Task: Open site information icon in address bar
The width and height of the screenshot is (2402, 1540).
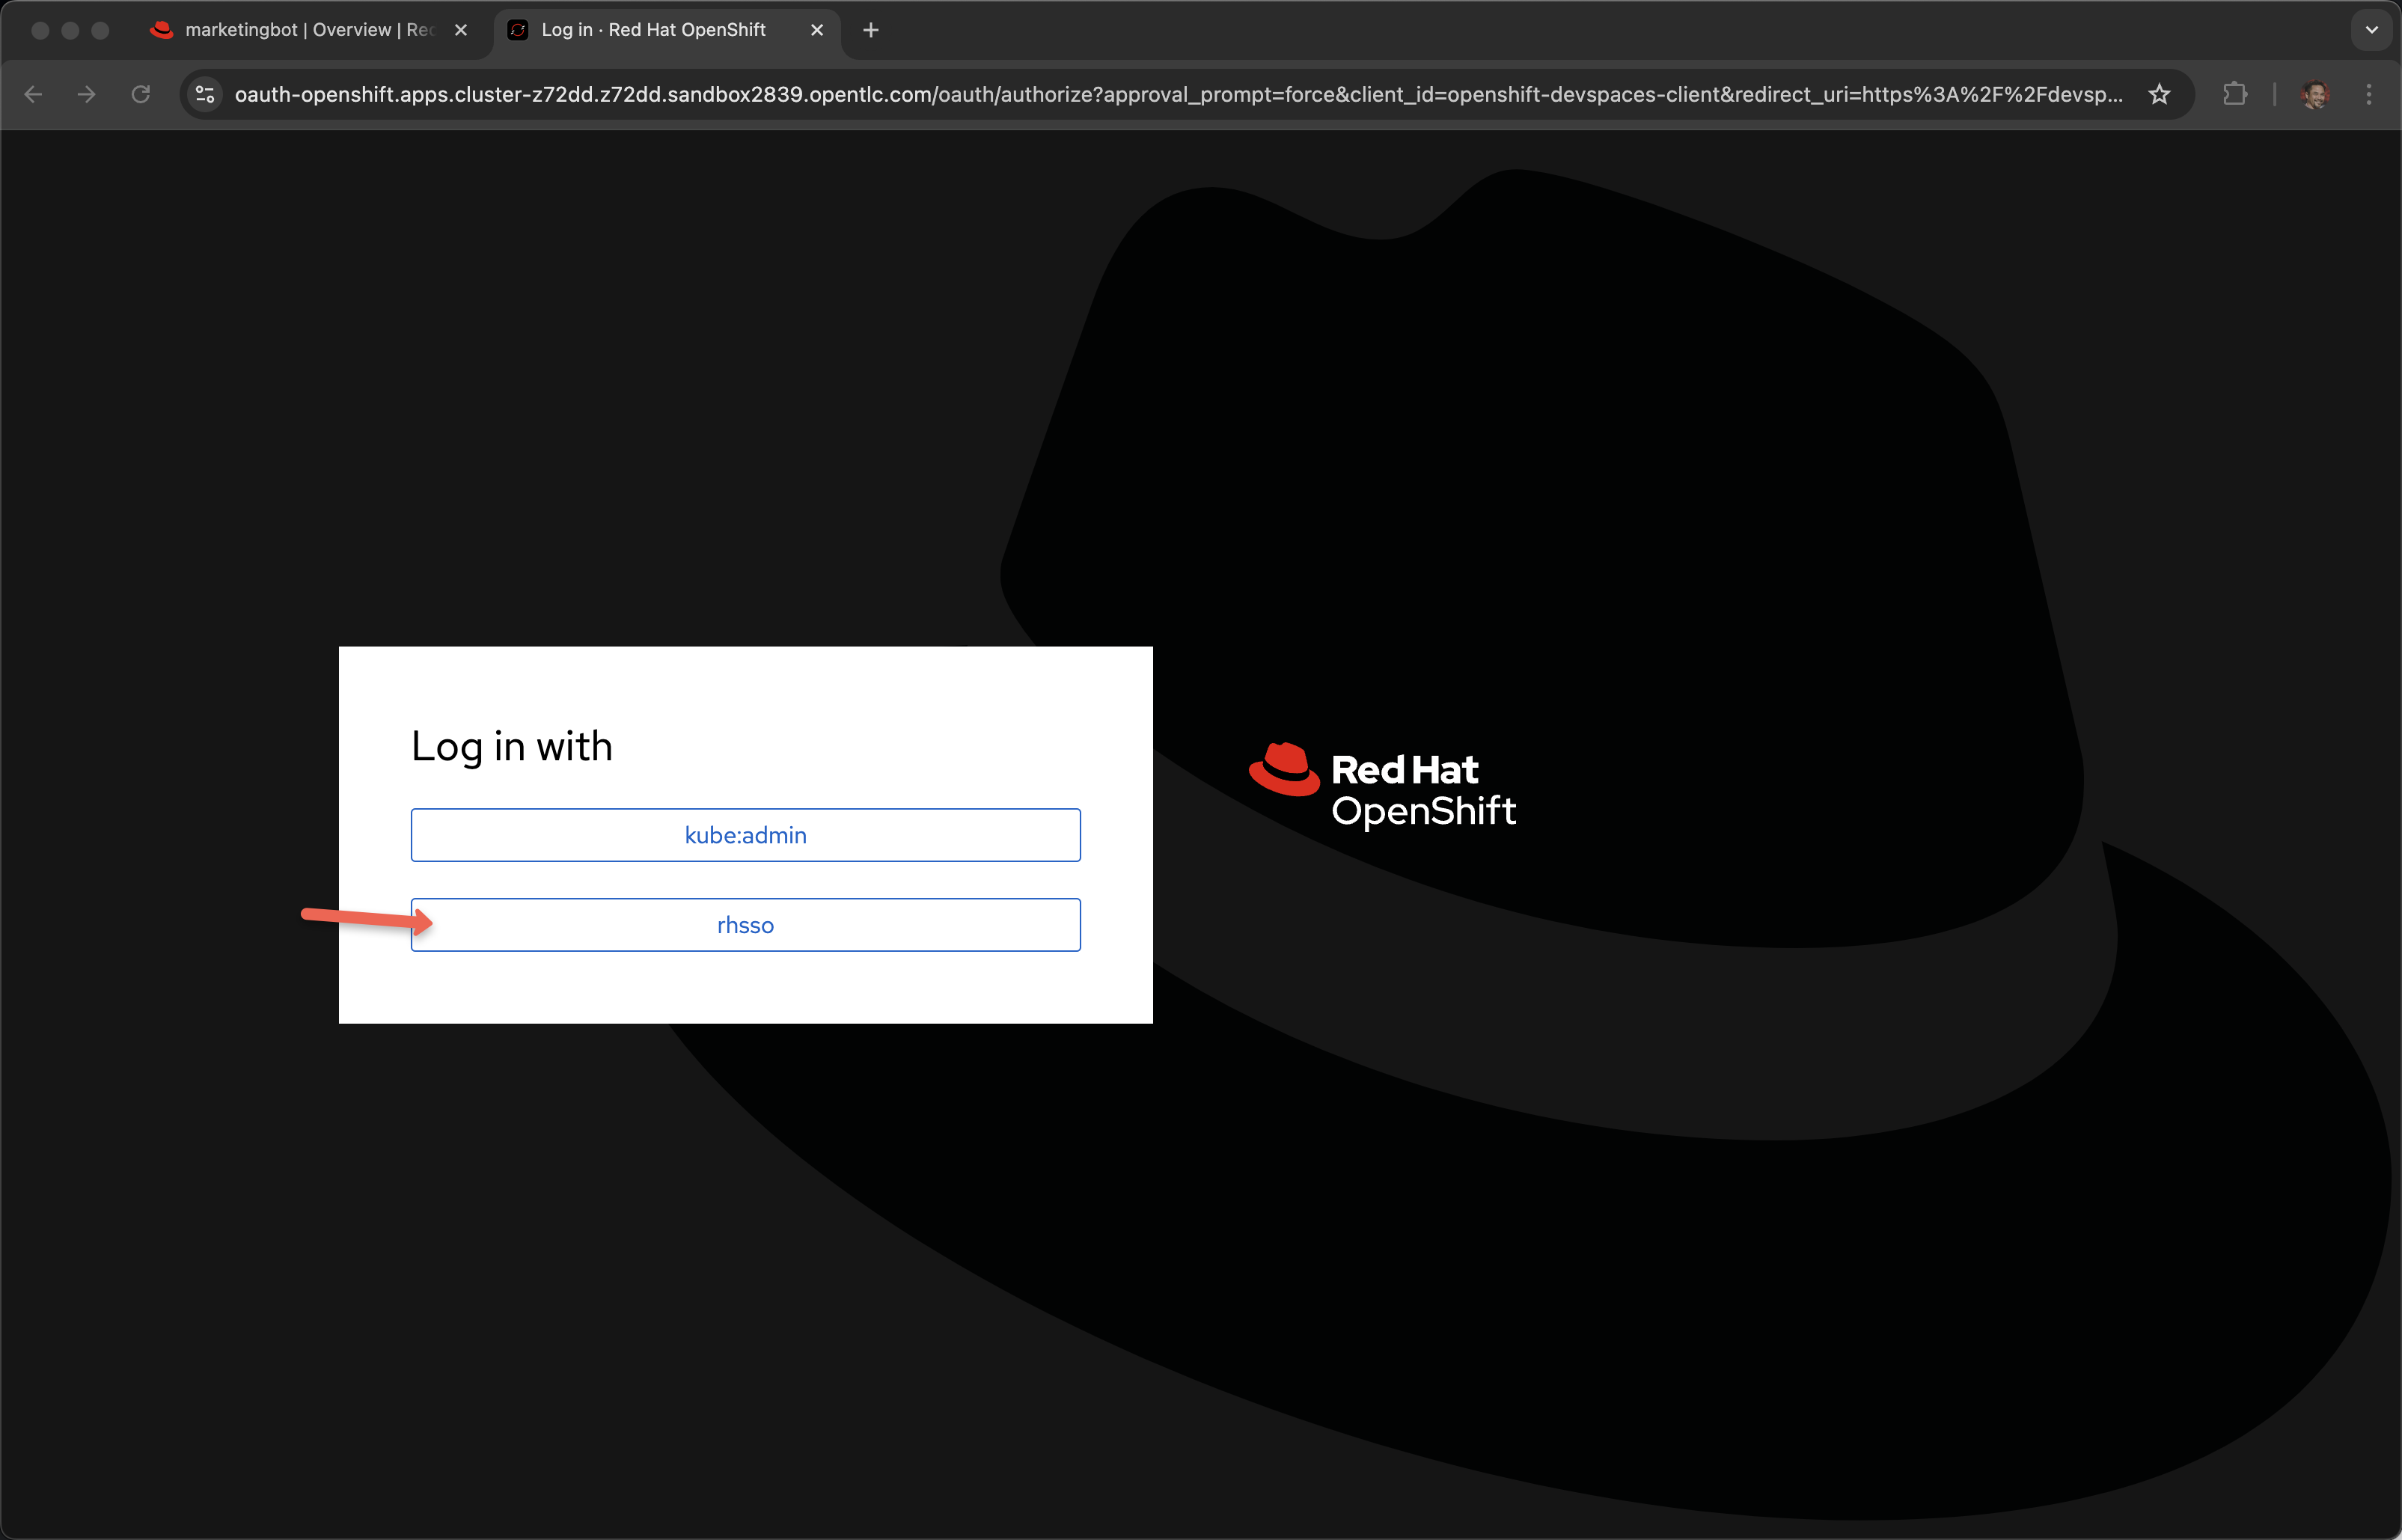Action: click(205, 94)
